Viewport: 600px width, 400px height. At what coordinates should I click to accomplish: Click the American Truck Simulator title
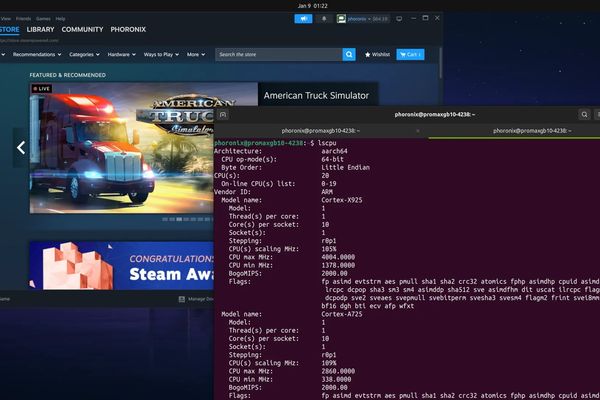click(x=316, y=96)
